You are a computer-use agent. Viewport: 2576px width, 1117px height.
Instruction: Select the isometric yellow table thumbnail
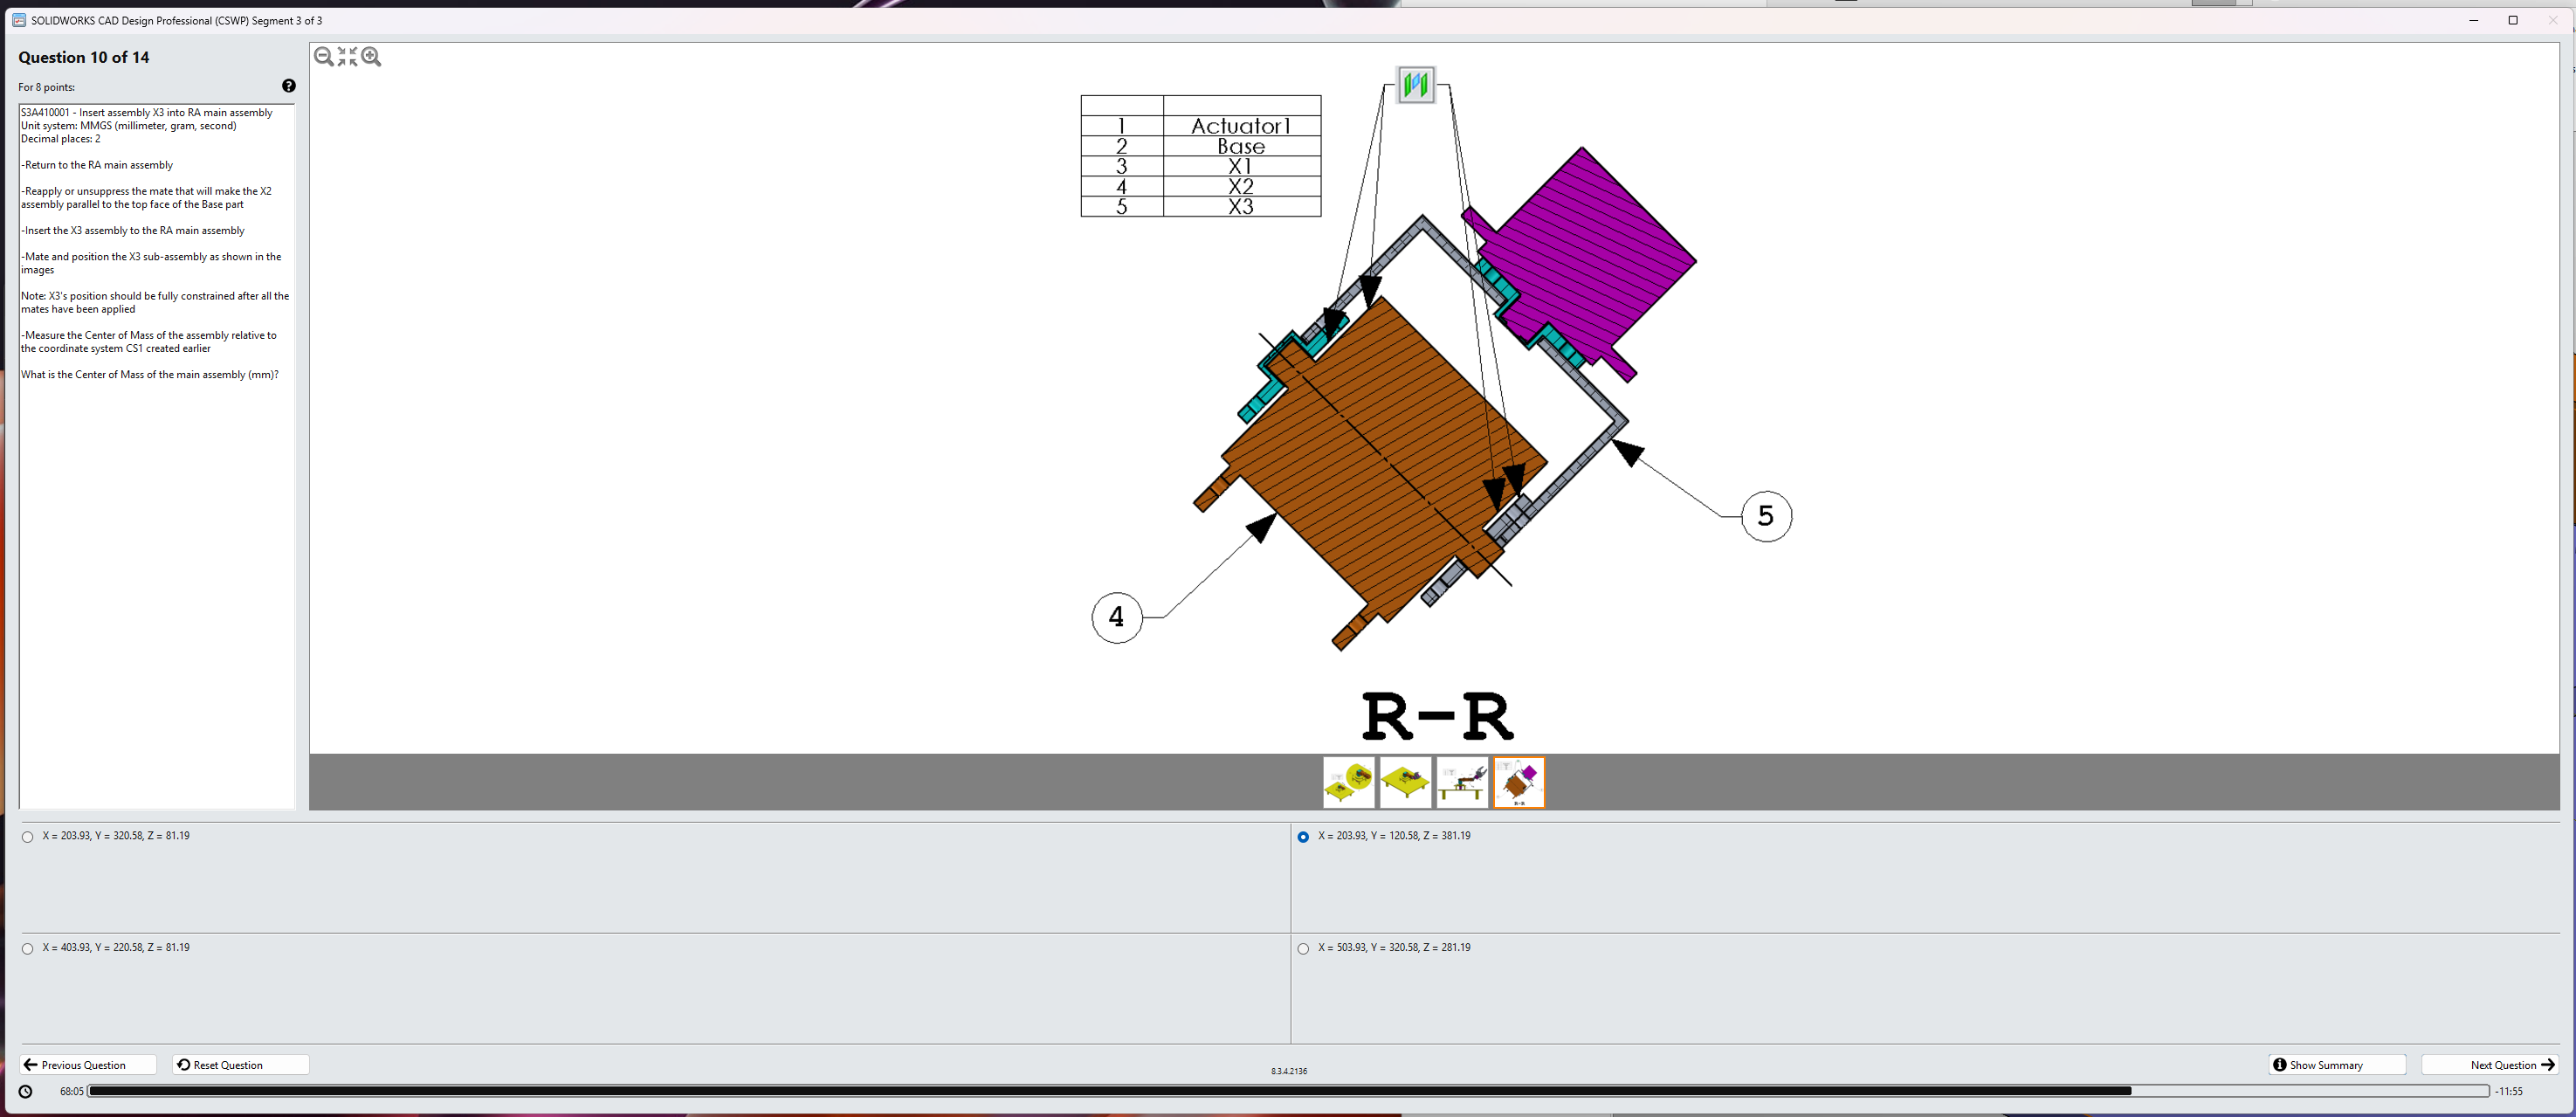[1405, 782]
